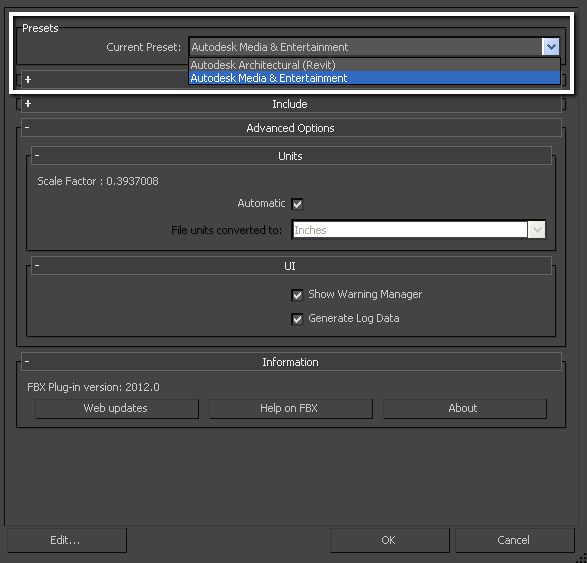Click the About button
Image resolution: width=587 pixels, height=563 pixels.
465,408
